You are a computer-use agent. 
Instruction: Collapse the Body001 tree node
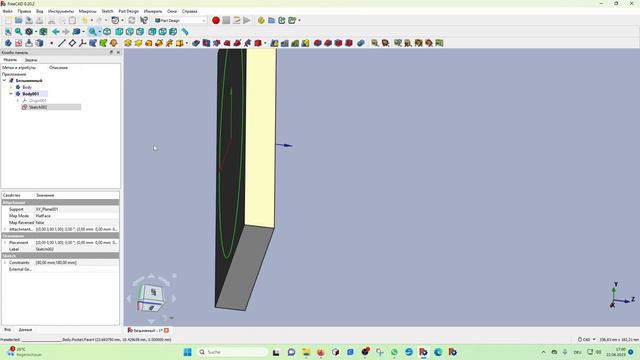(x=11, y=94)
